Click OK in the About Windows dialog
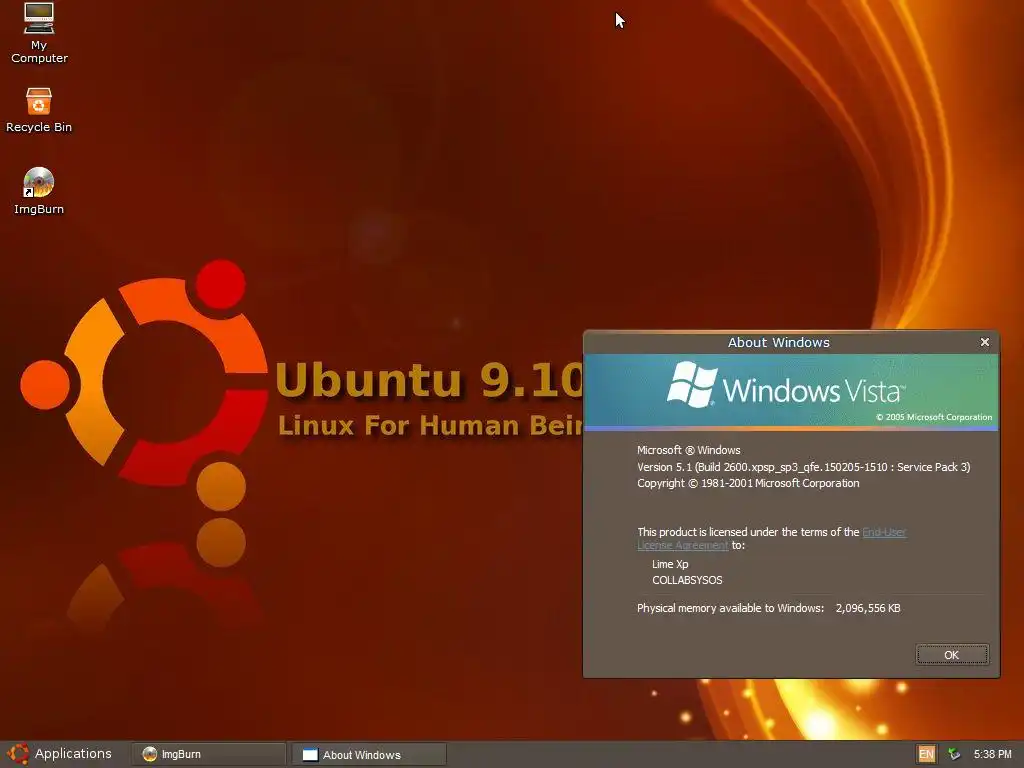 (952, 654)
